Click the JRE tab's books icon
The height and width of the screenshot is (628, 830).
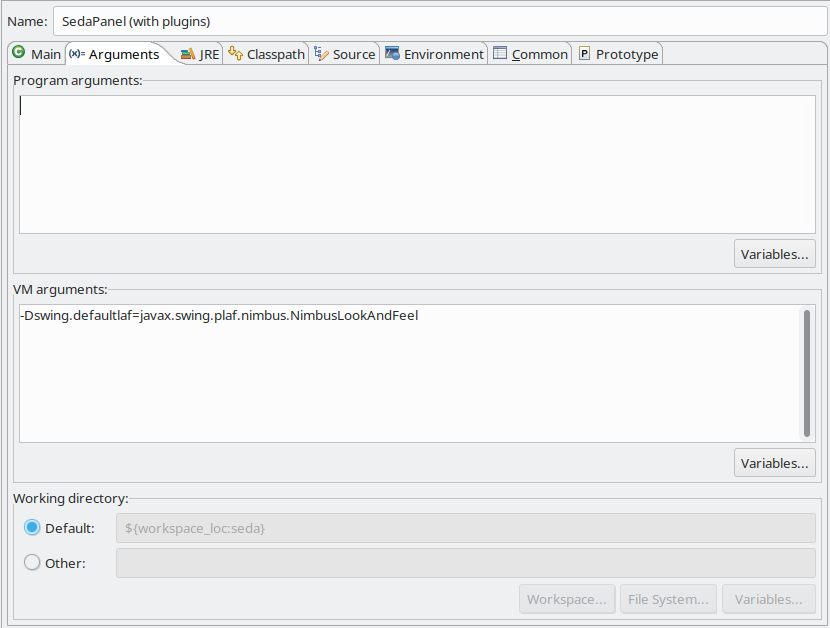(x=187, y=54)
